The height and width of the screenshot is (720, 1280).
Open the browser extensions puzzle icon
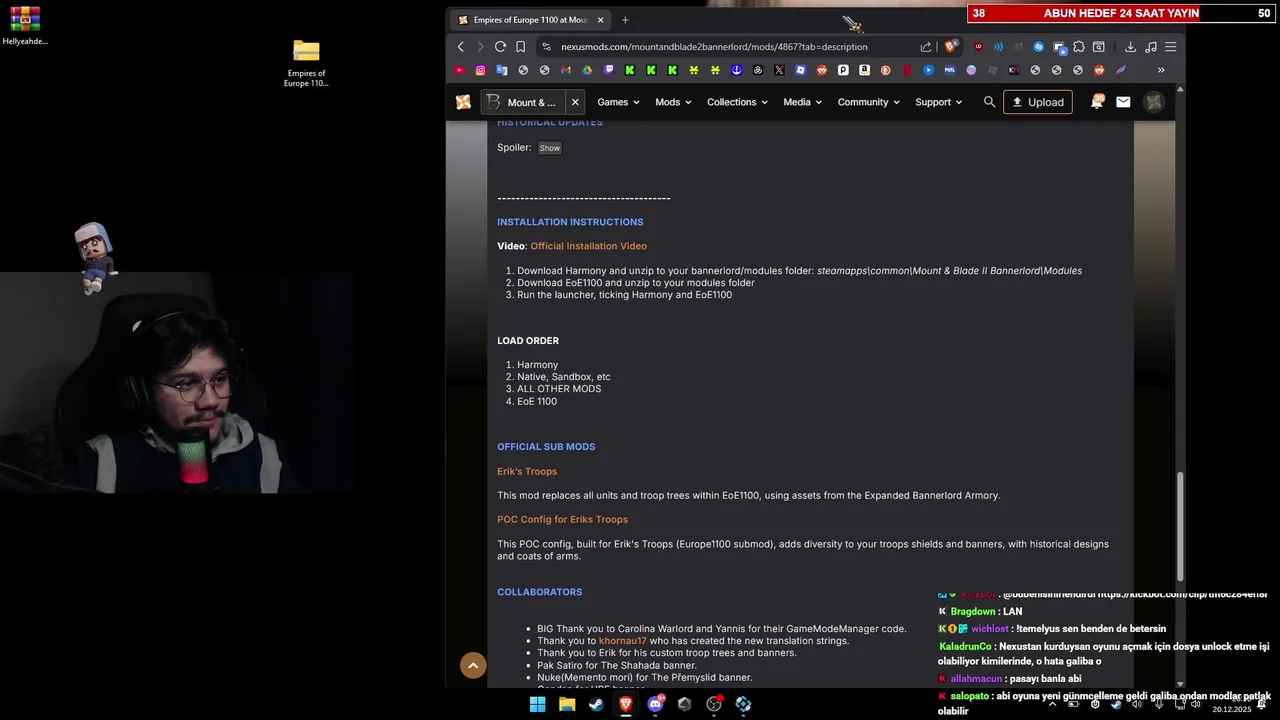[x=1078, y=47]
